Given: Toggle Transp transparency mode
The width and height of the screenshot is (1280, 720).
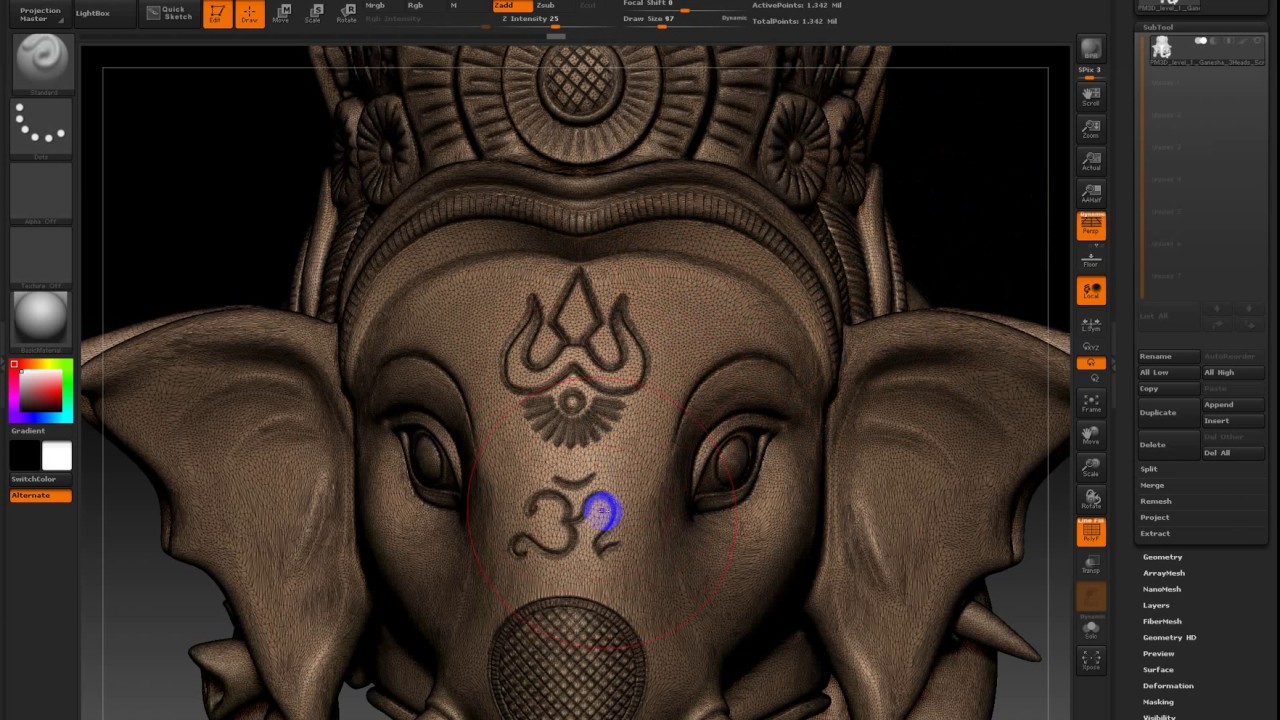Looking at the screenshot, I should pos(1091,565).
